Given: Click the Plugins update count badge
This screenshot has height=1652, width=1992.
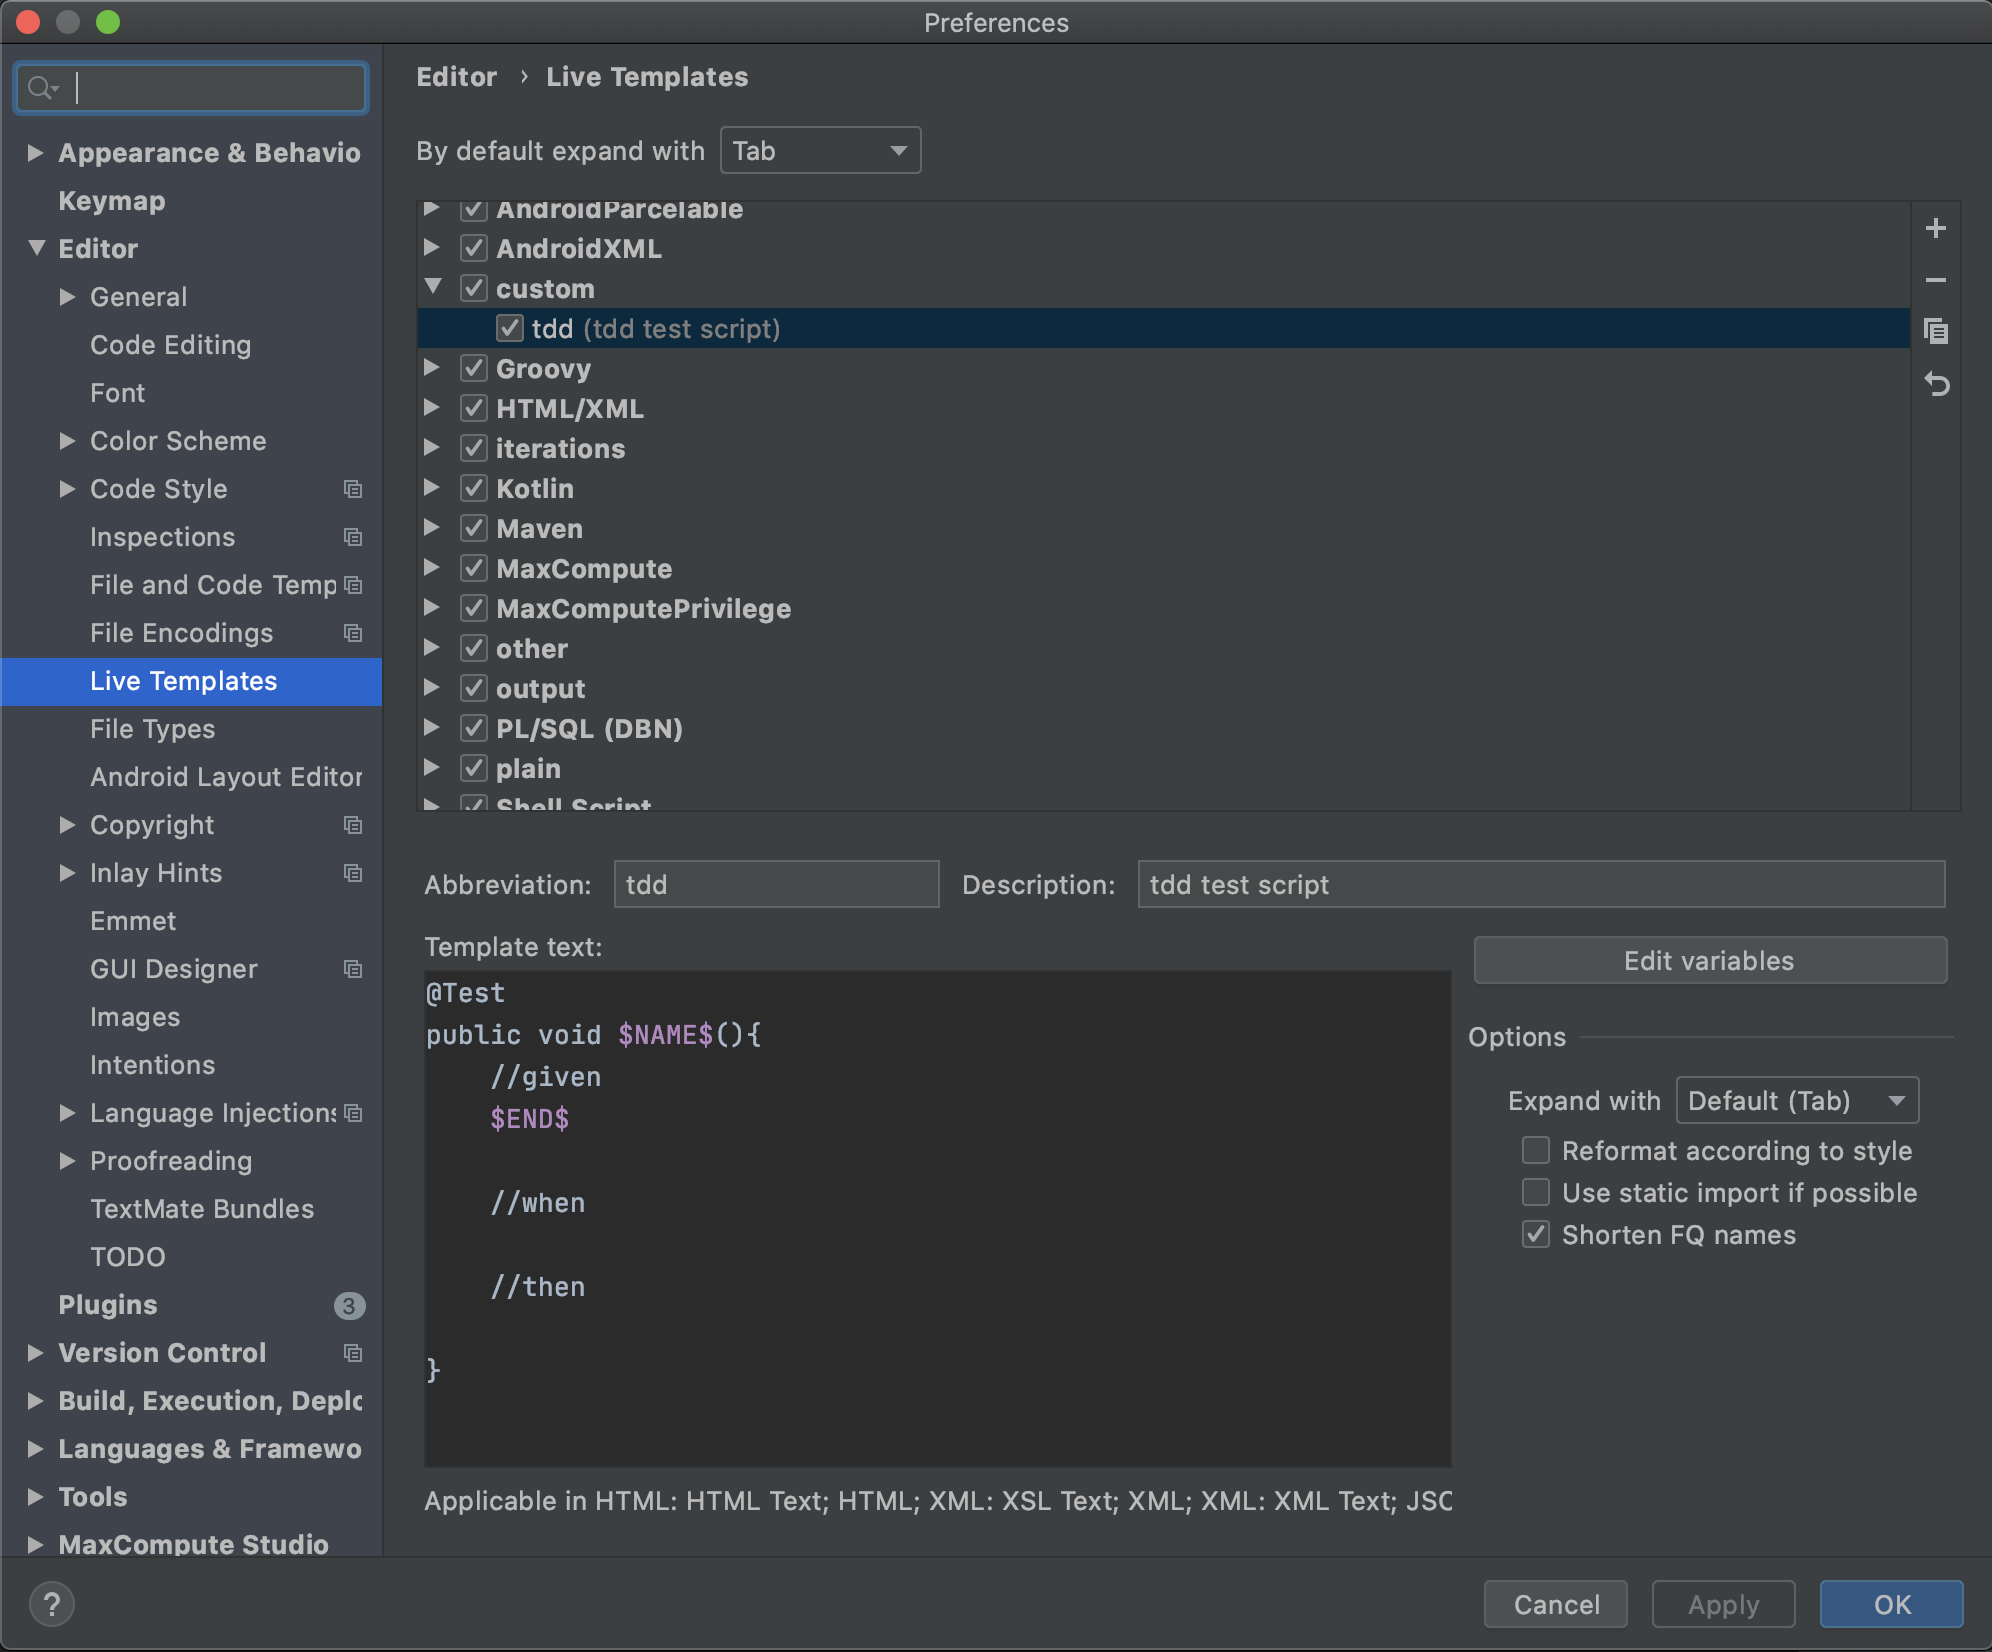Looking at the screenshot, I should coord(348,1305).
